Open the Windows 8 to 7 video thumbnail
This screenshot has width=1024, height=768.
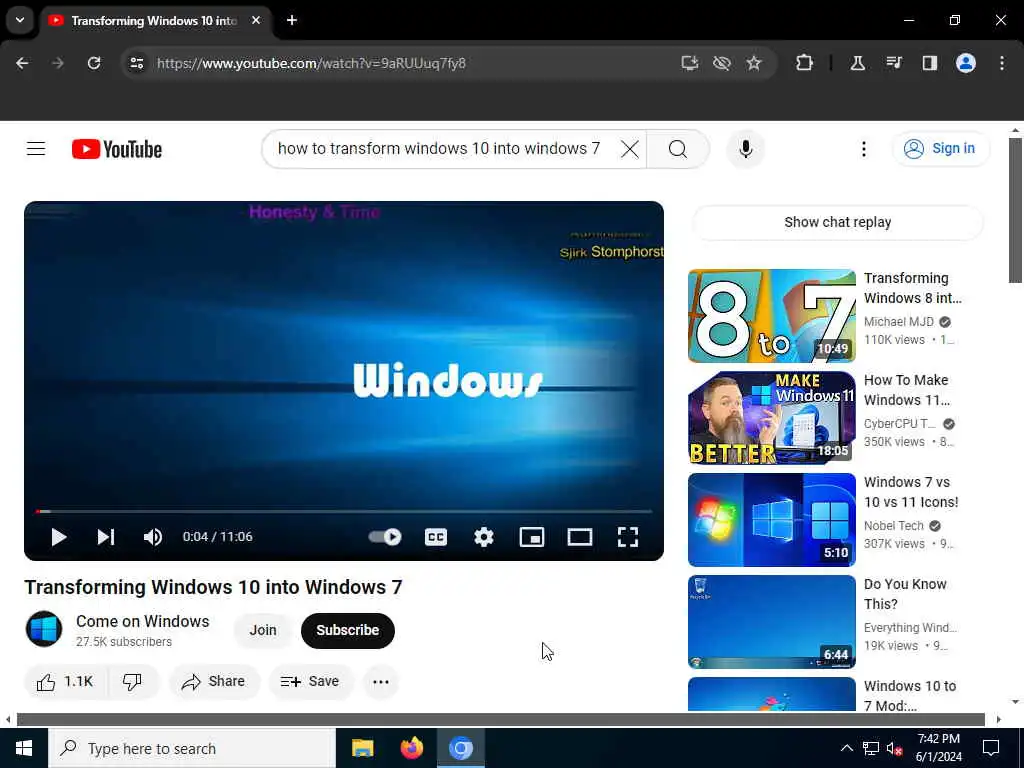tap(771, 315)
